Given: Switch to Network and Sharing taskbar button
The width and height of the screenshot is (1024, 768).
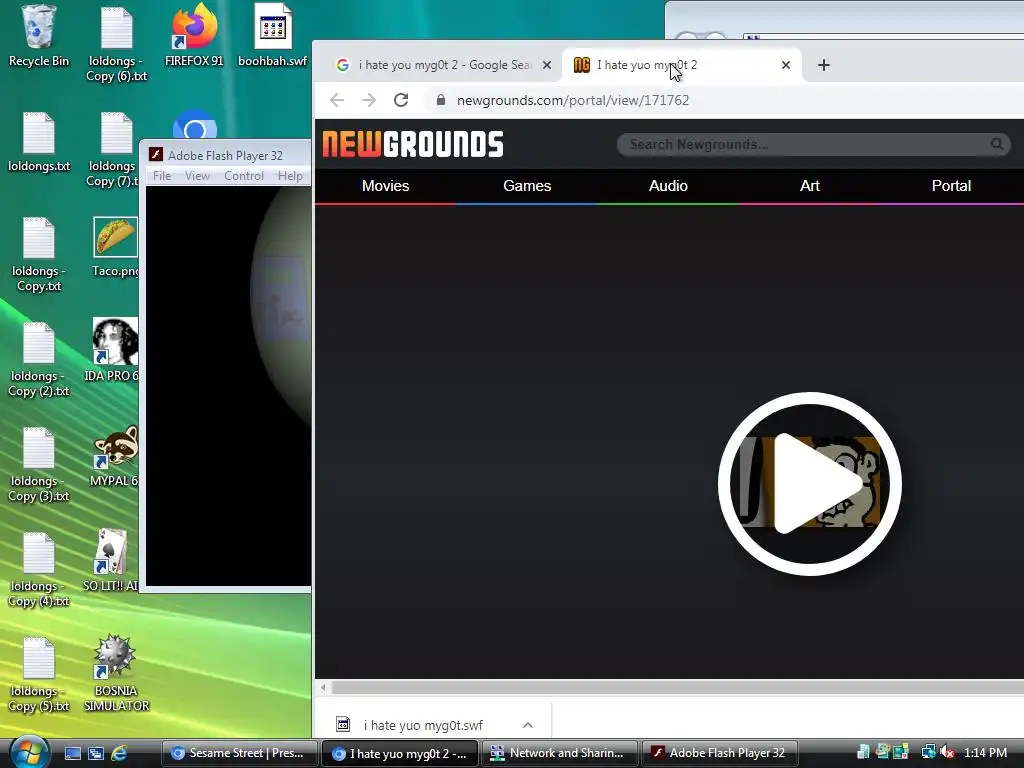Looking at the screenshot, I should (x=560, y=753).
